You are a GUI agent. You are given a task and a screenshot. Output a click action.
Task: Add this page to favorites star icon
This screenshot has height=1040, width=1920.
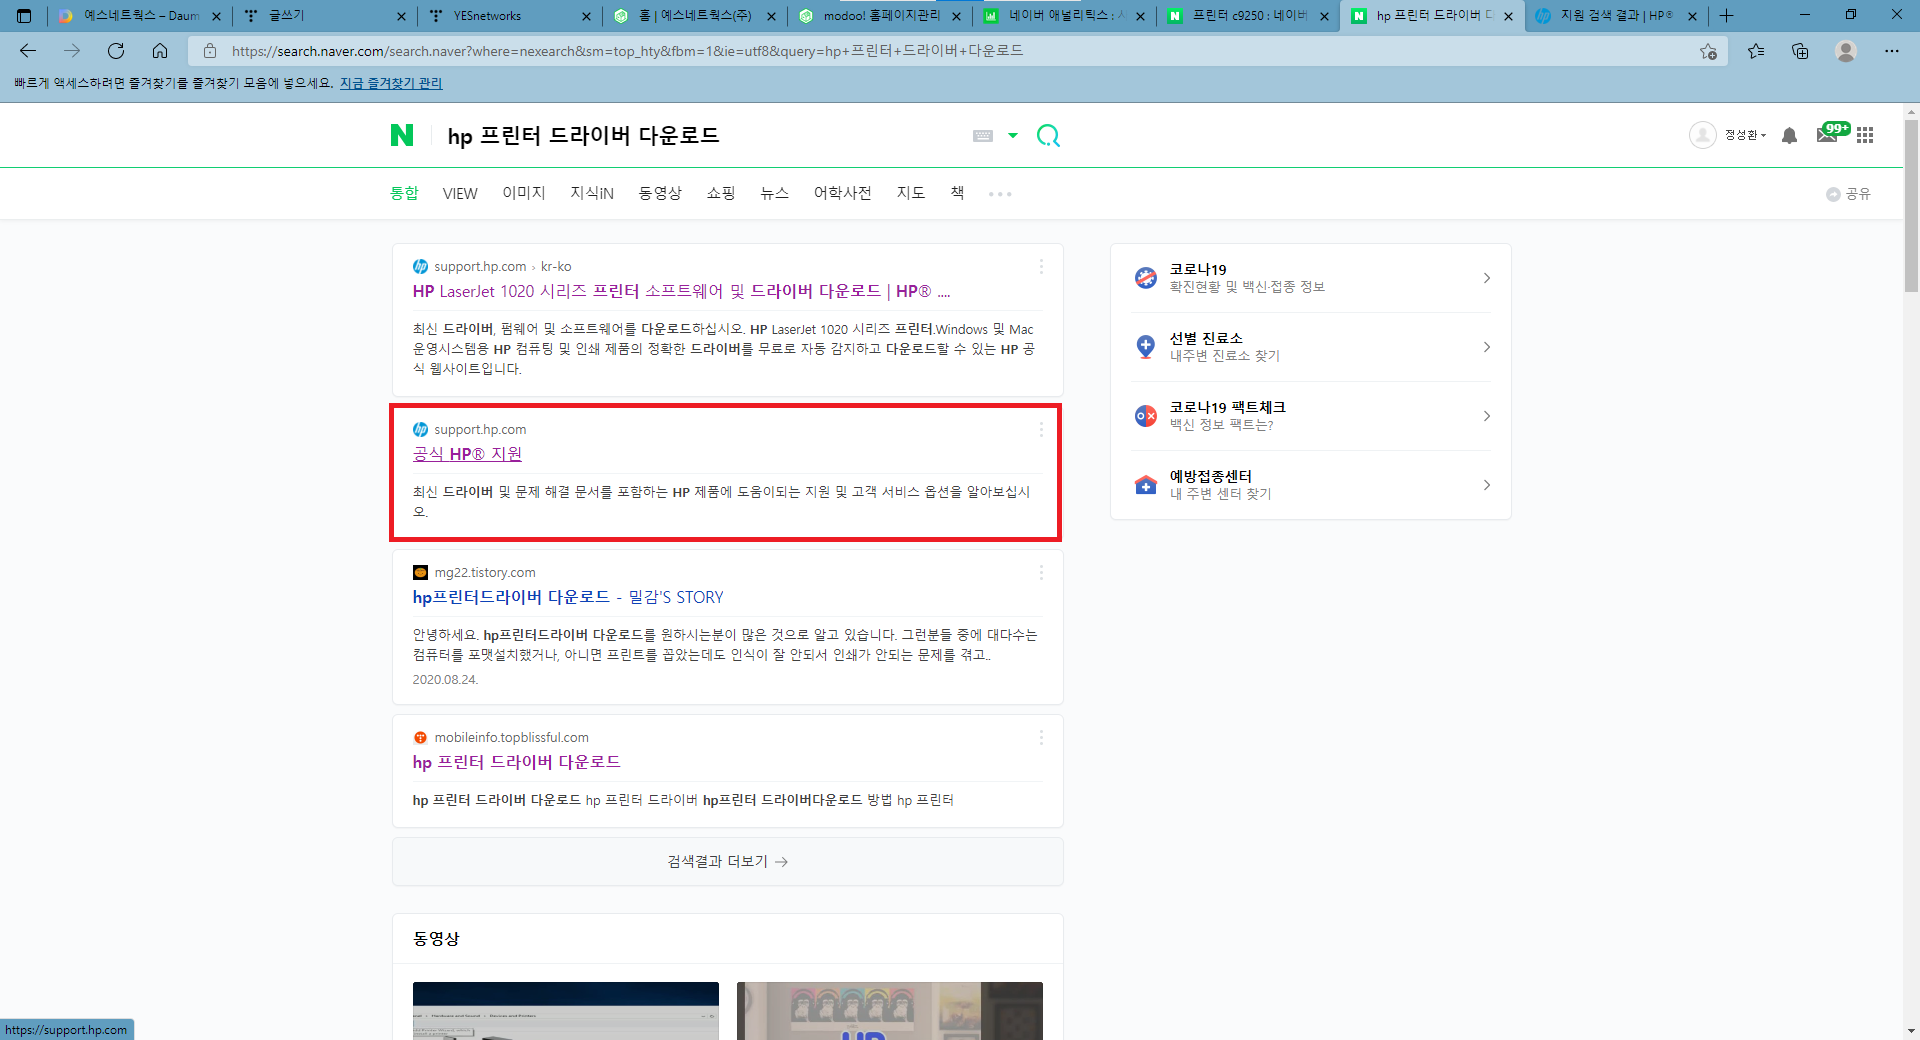(x=1708, y=51)
